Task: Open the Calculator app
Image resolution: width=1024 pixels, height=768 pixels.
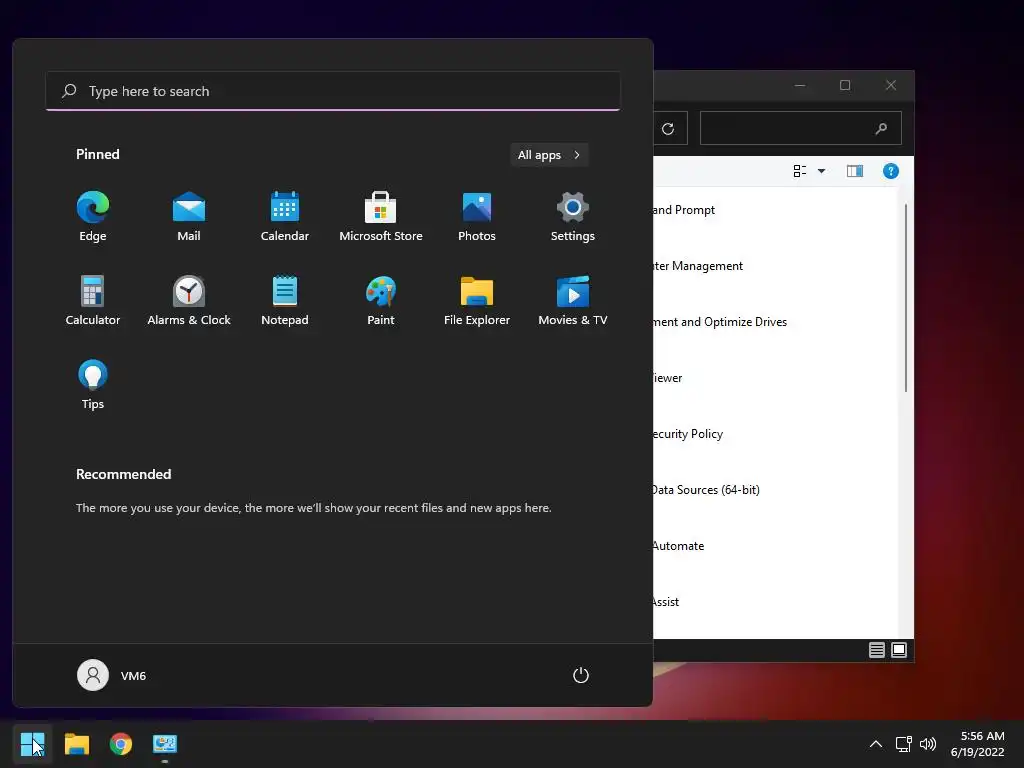Action: (x=93, y=300)
